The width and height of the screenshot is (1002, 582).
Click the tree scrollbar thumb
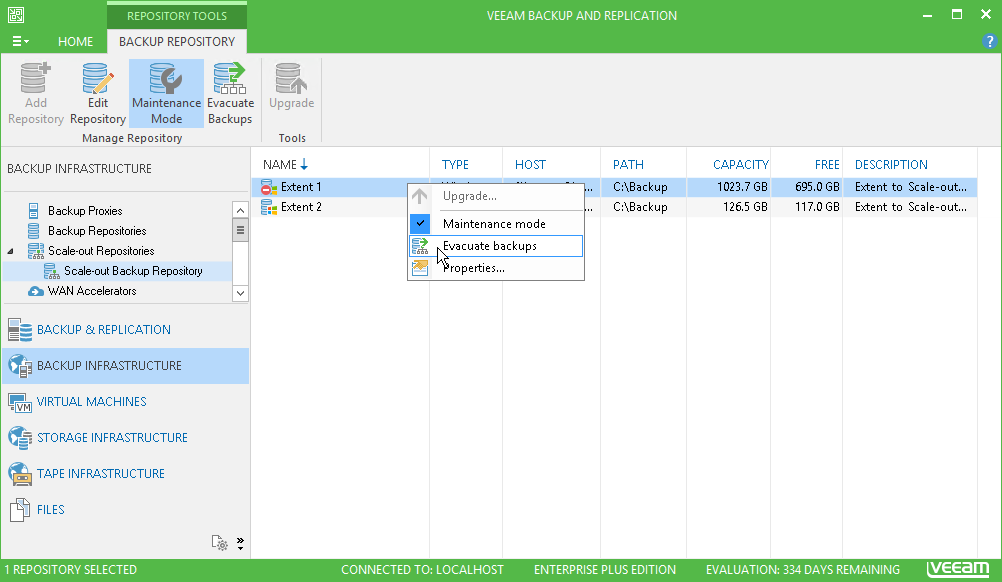[x=240, y=230]
